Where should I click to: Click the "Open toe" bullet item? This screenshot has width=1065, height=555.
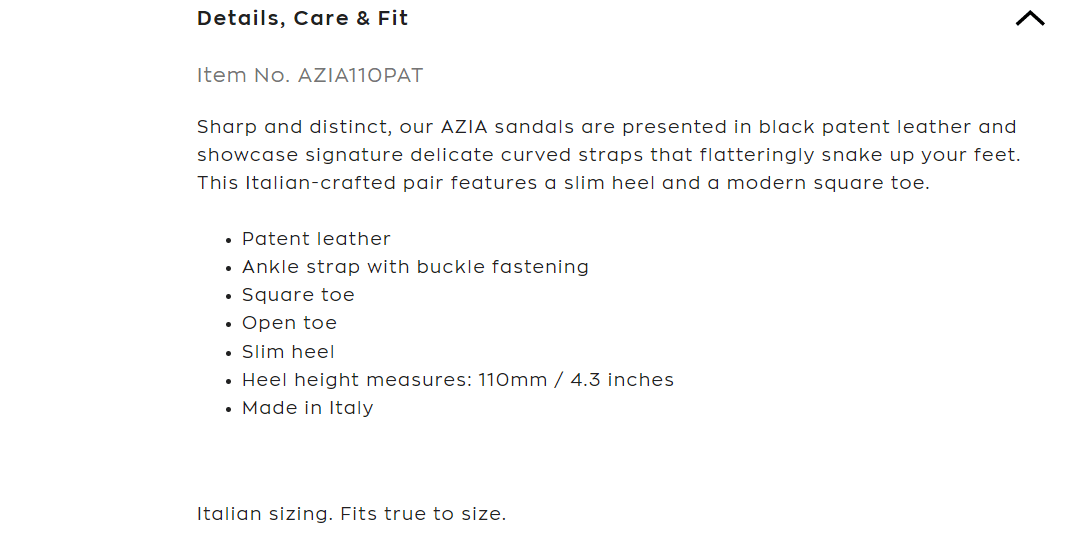click(x=289, y=323)
